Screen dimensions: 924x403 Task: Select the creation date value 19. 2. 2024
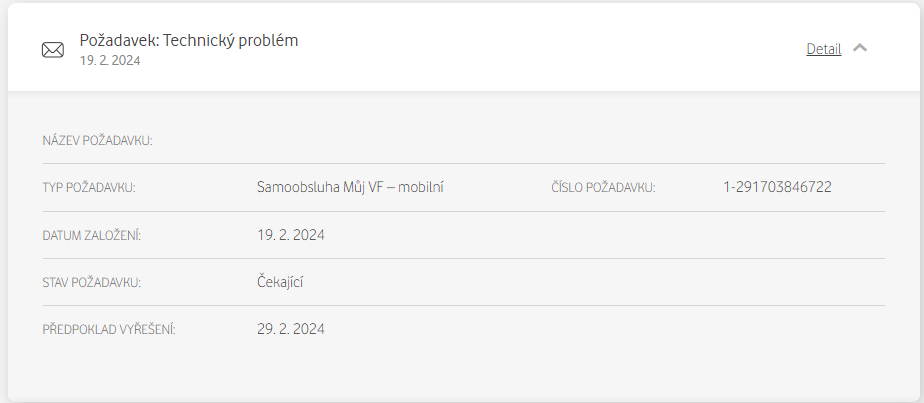pos(291,235)
